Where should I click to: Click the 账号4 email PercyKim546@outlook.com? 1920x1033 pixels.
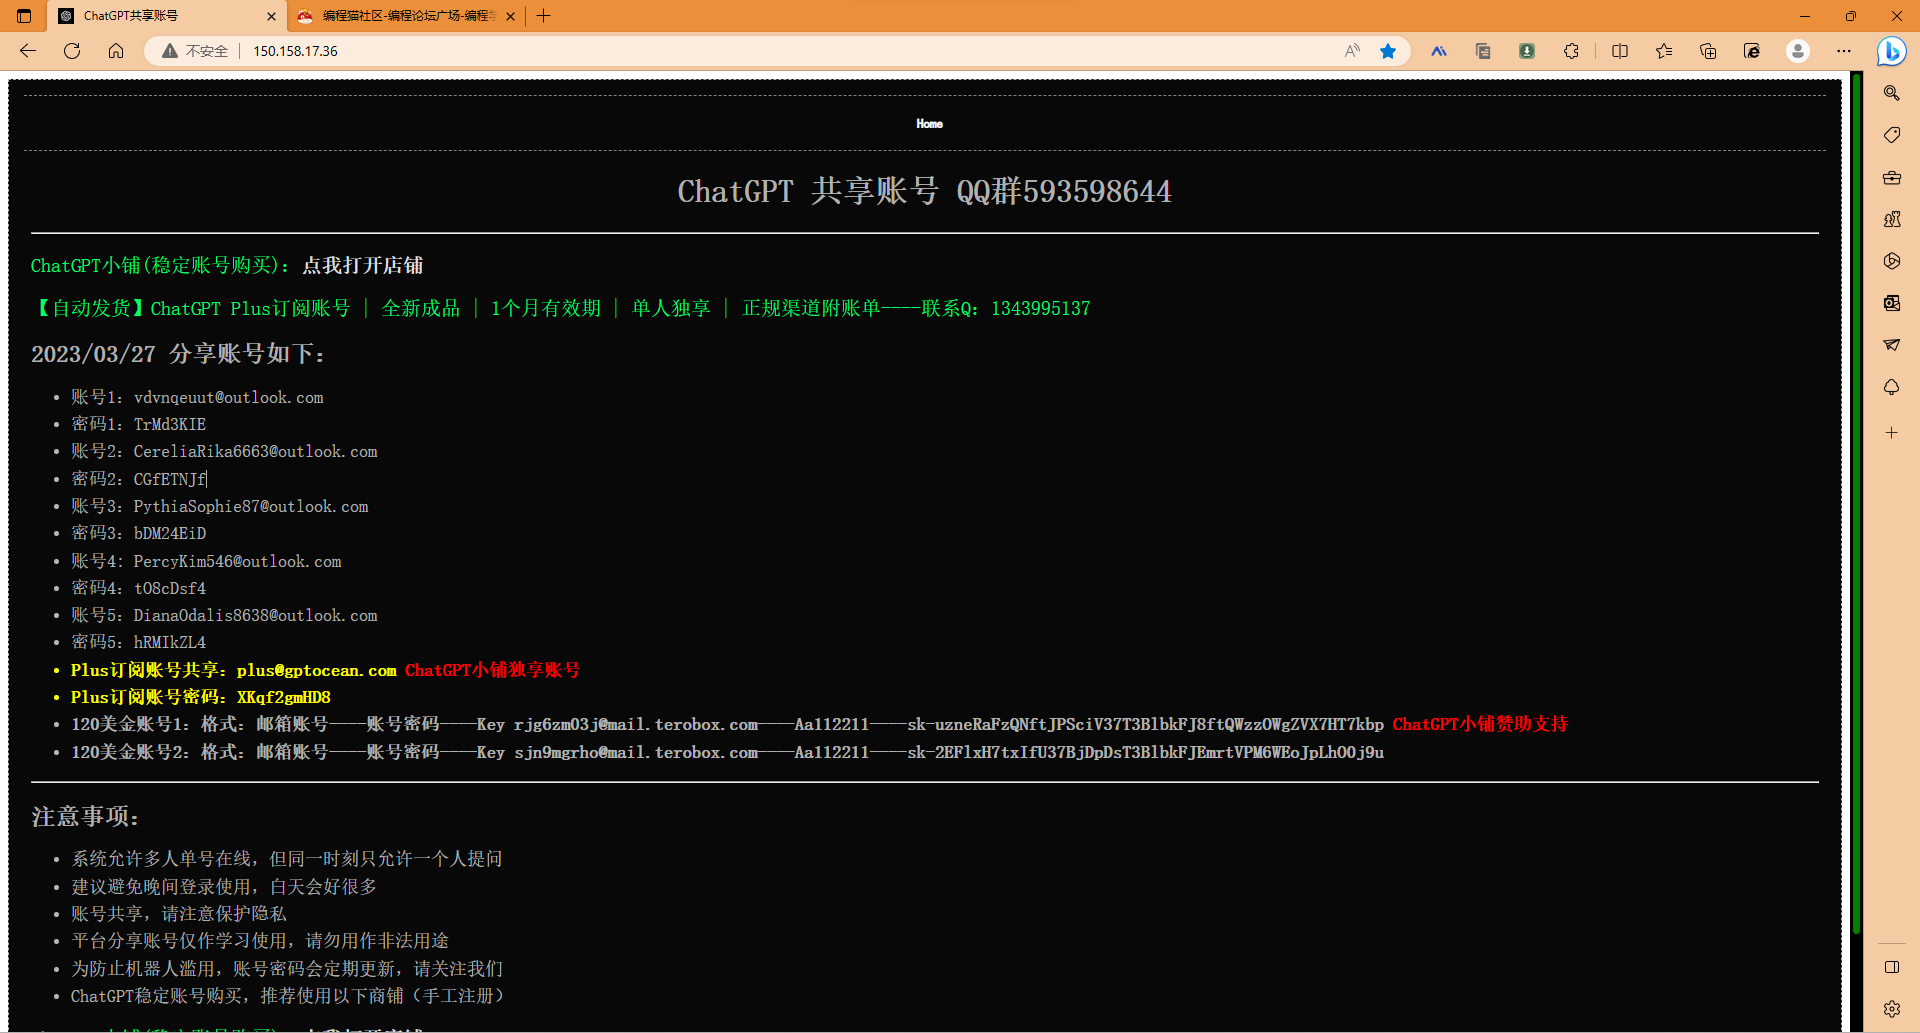(238, 561)
